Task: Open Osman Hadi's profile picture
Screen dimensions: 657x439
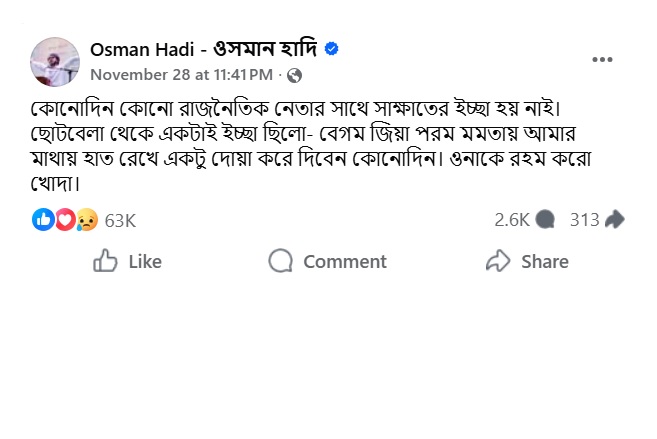Action: 56,61
